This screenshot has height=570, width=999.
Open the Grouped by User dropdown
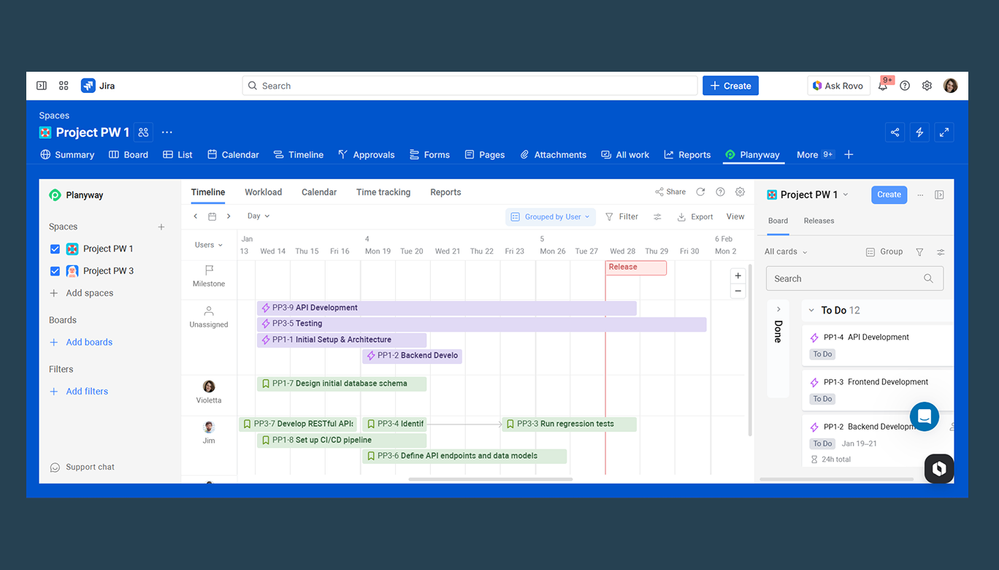coord(550,217)
